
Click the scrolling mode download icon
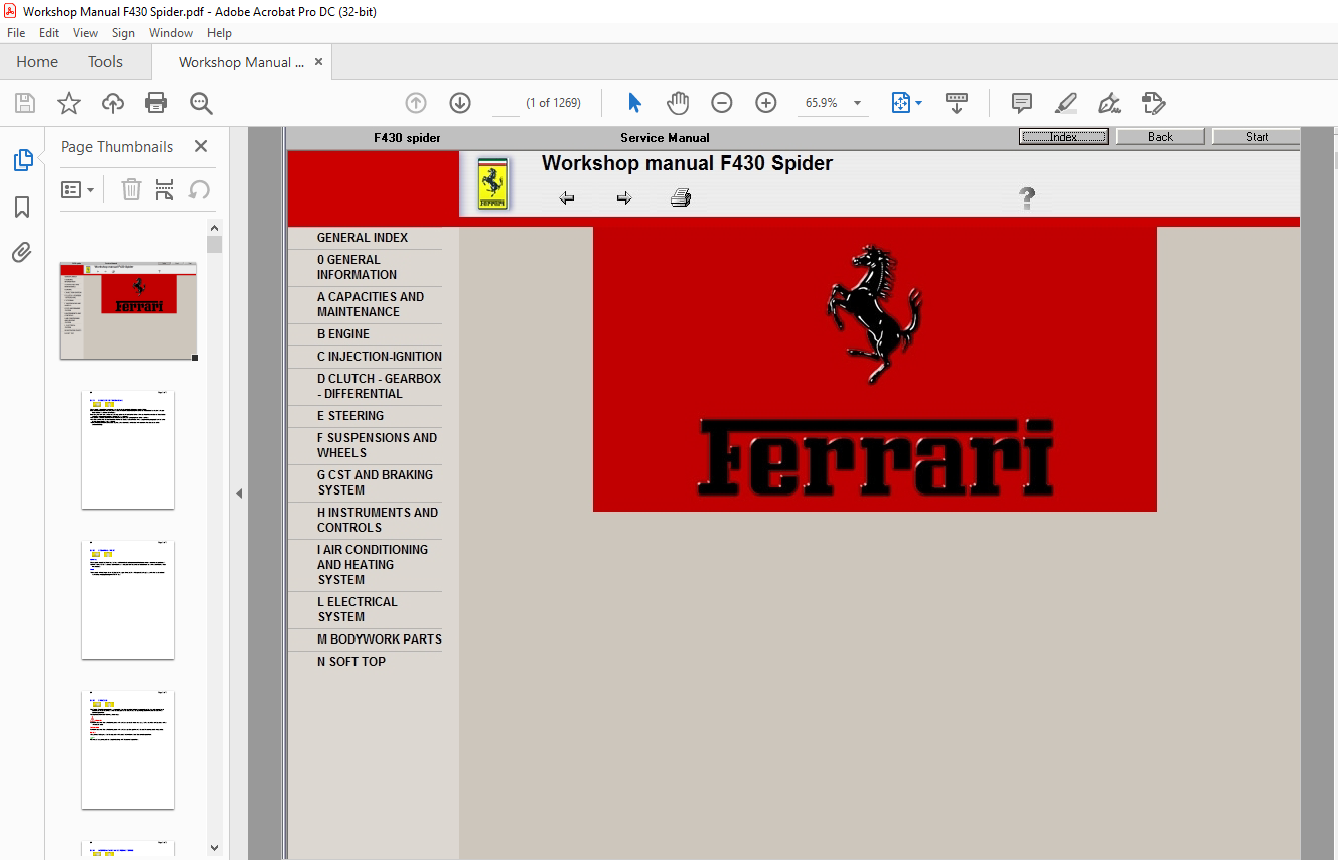[957, 103]
